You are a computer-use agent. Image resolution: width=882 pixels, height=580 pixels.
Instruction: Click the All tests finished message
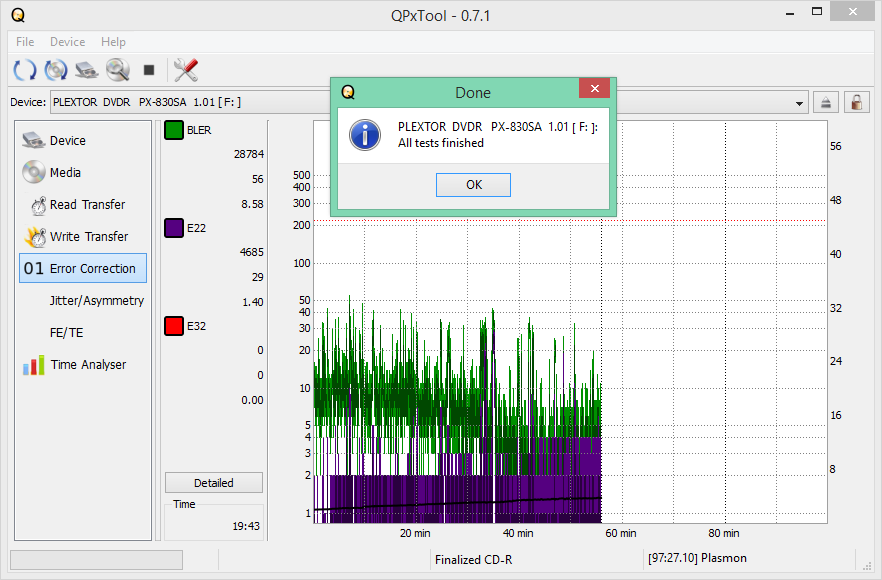pyautogui.click(x=440, y=143)
